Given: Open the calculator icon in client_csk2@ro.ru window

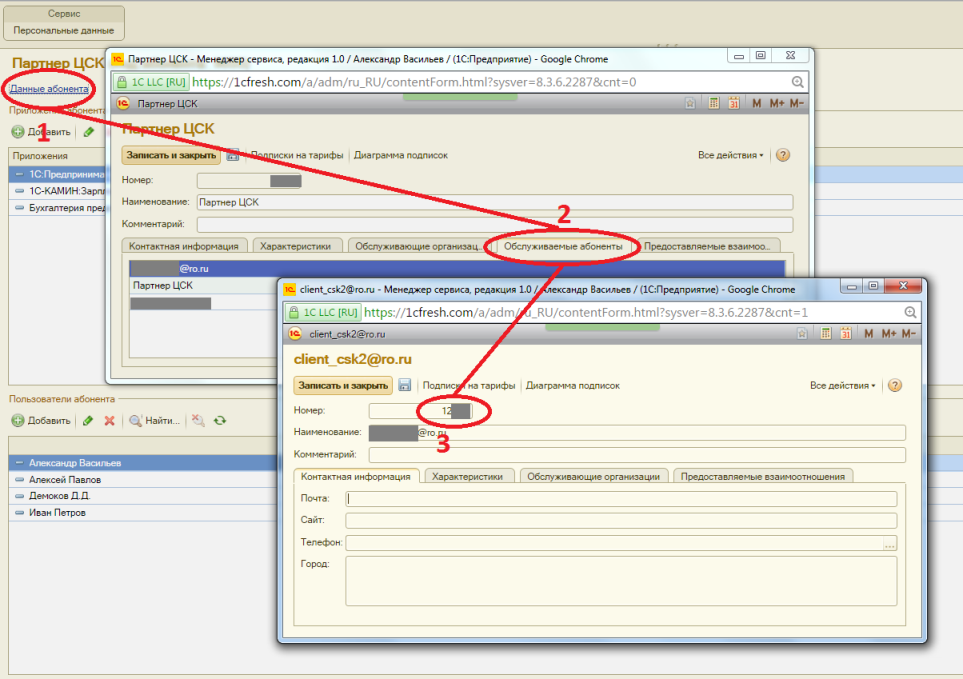Looking at the screenshot, I should point(825,333).
